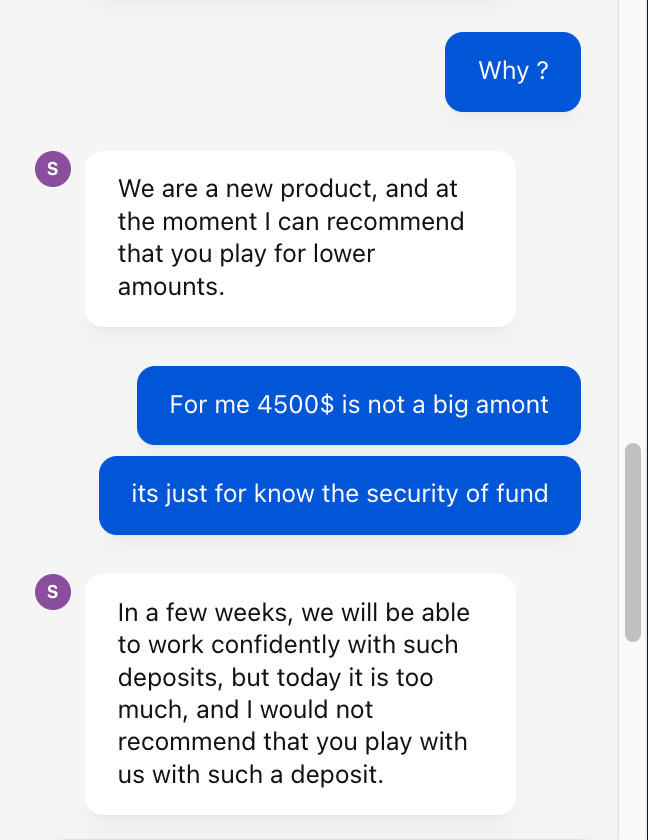Select the "Why ?" message bubble
Screen dimensions: 648x840
512,71
